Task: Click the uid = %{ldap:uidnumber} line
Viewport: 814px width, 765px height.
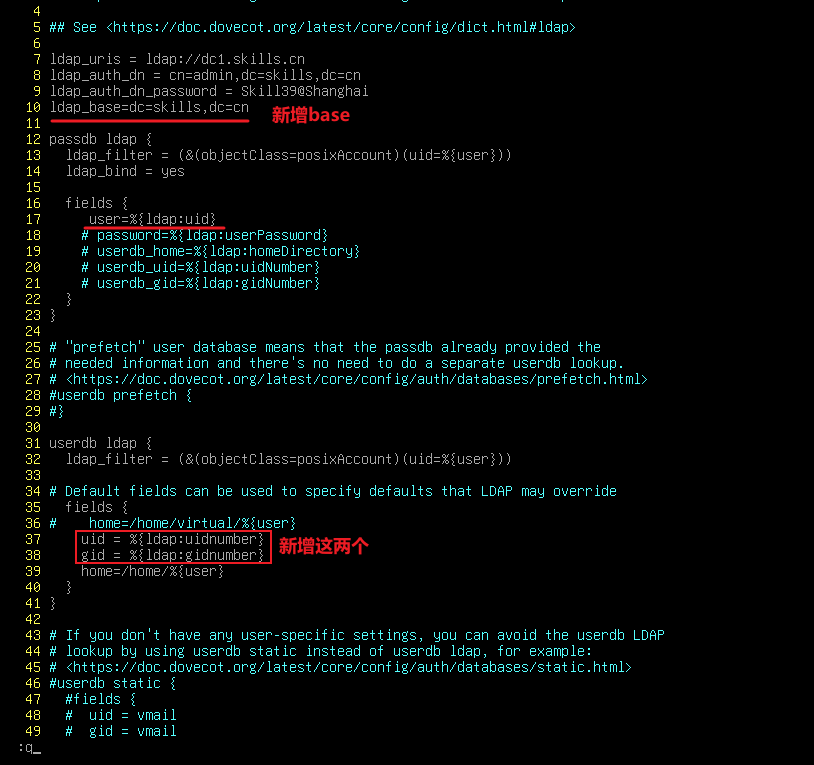Action: 172,539
